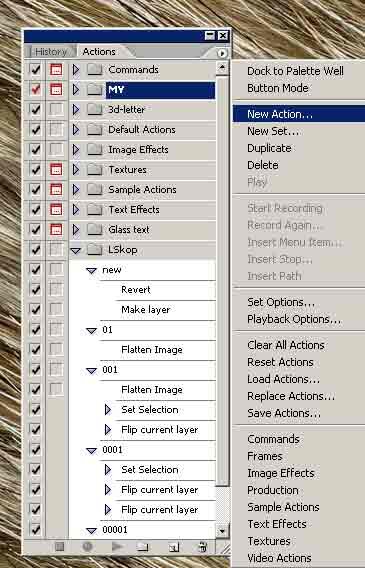The height and width of the screenshot is (568, 365).
Task: Collapse the action named 01
Action: 92,331
